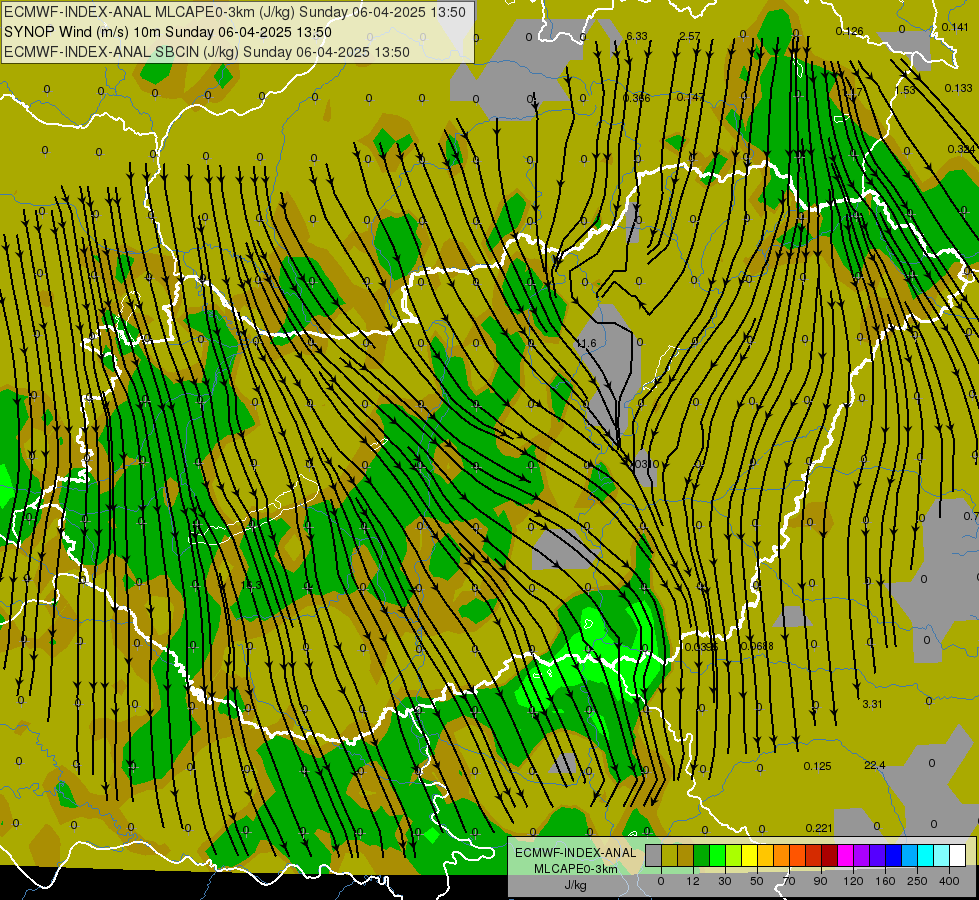The width and height of the screenshot is (979, 900).
Task: Click the 2.57 value near top
Action: (689, 36)
